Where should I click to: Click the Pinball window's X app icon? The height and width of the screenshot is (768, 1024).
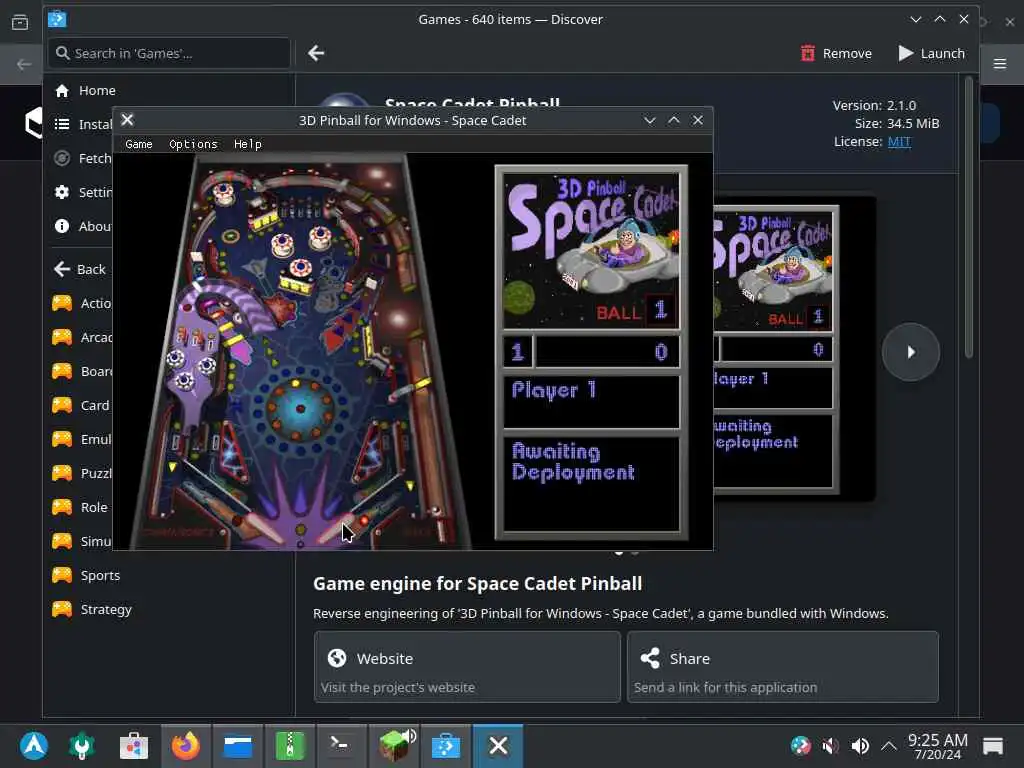click(x=127, y=120)
